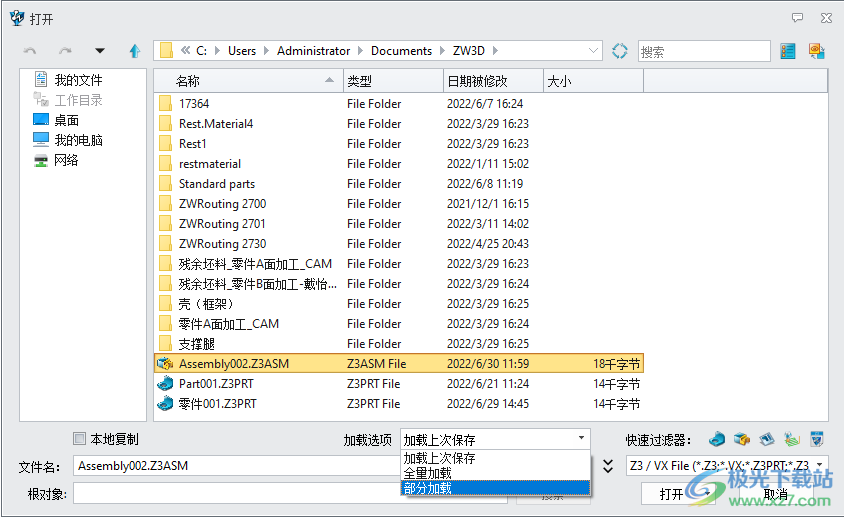The height and width of the screenshot is (517, 844).
Task: Choose 加载上次保存 from the list
Action: 495,458
